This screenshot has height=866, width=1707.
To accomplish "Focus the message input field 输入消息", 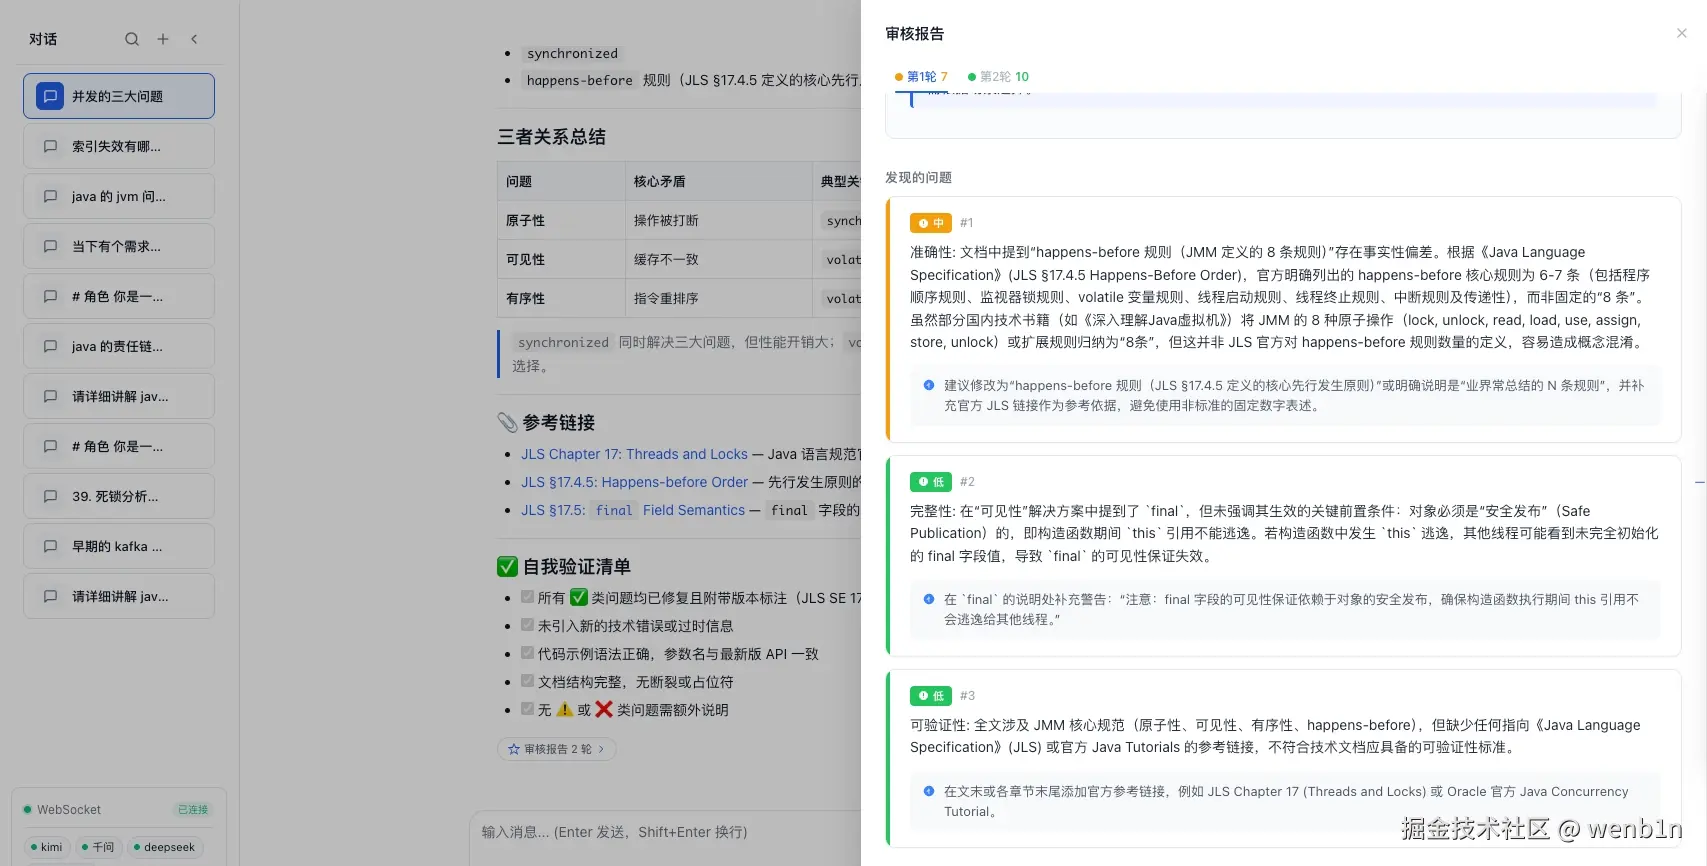I will click(666, 832).
